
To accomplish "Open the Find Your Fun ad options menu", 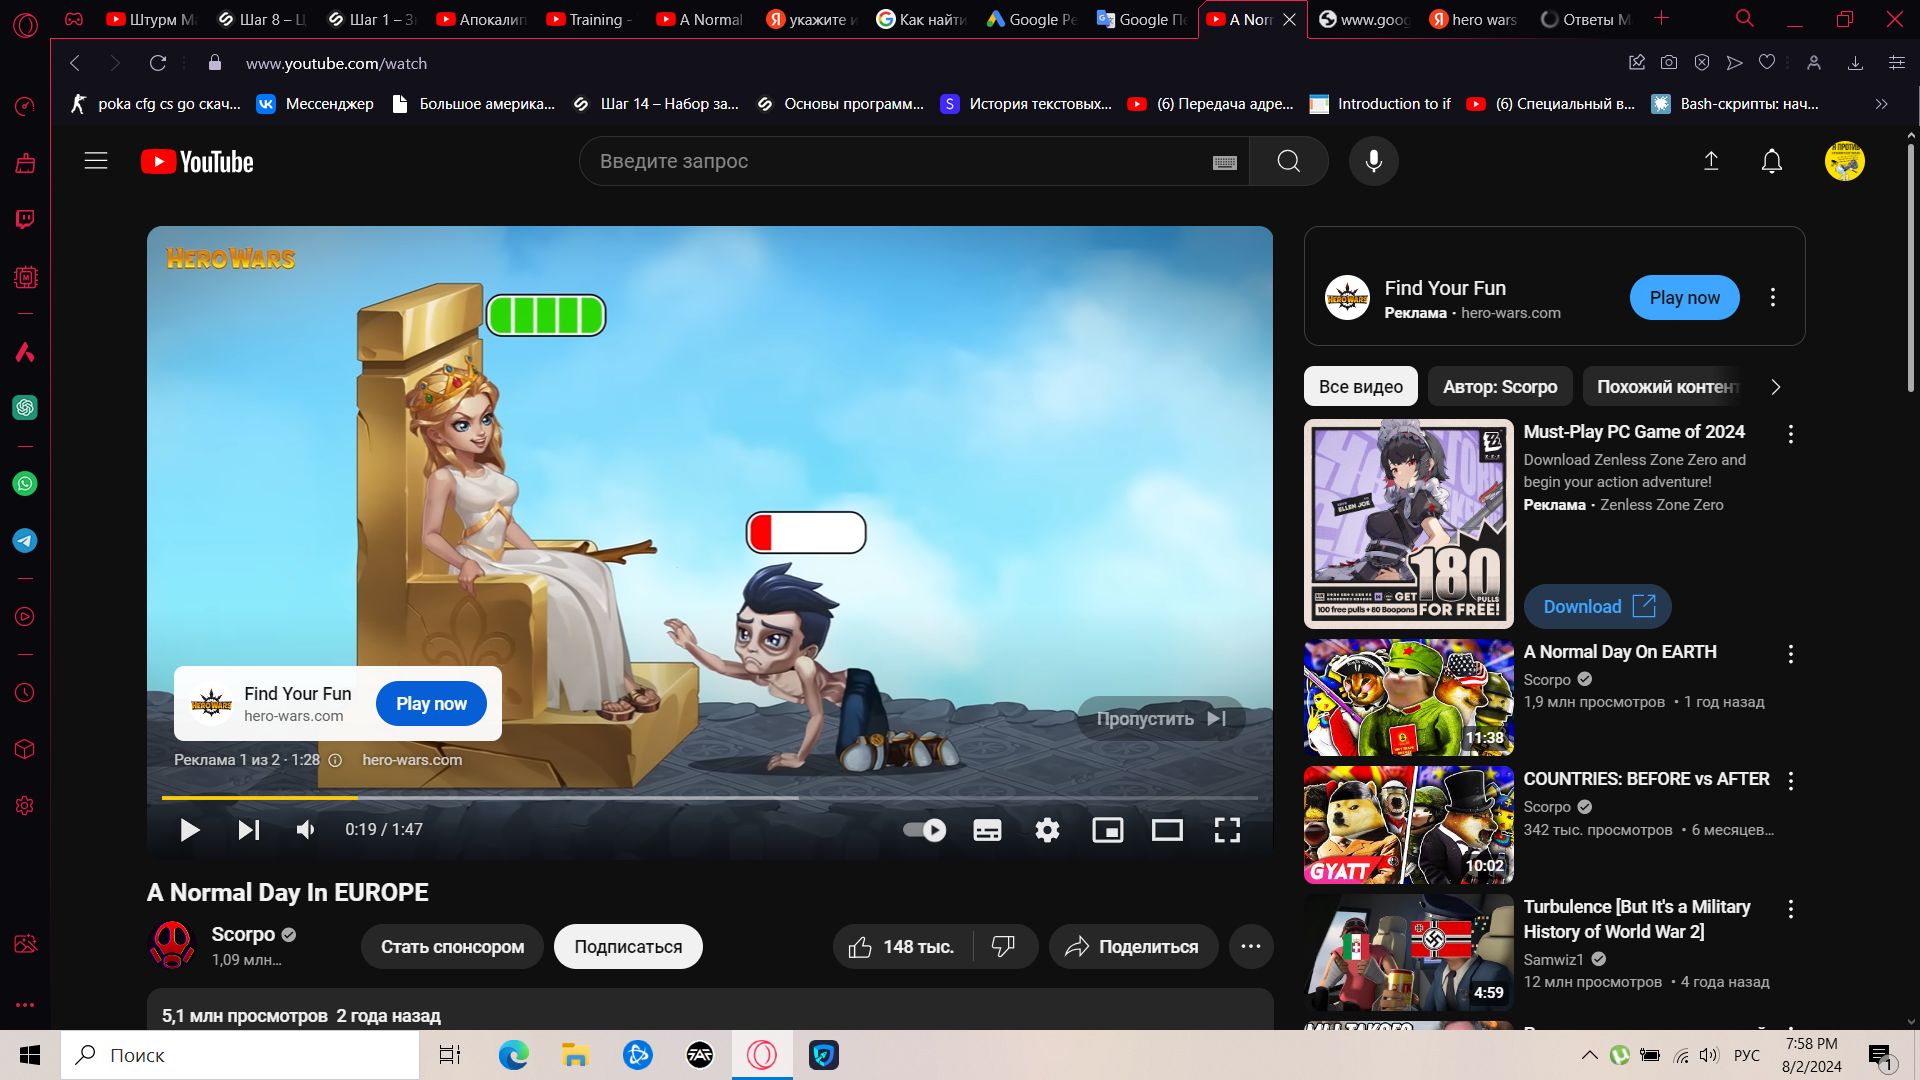I will pyautogui.click(x=1772, y=298).
